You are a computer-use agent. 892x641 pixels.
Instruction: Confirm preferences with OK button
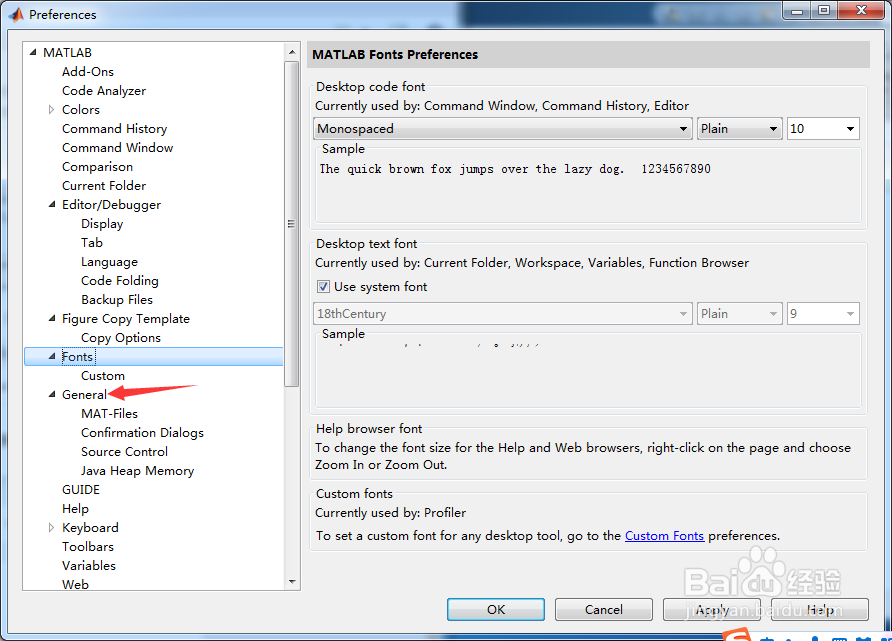coord(495,609)
